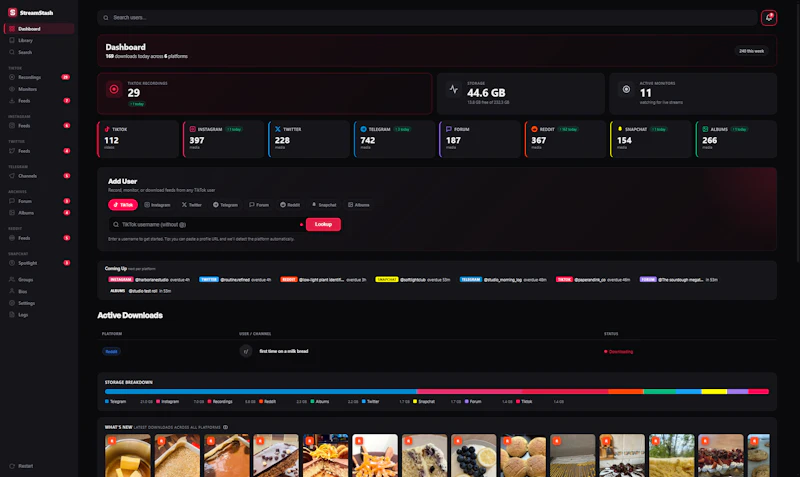Click the yellow Snapchat segment of storage bar
This screenshot has width=800, height=477.
point(714,392)
